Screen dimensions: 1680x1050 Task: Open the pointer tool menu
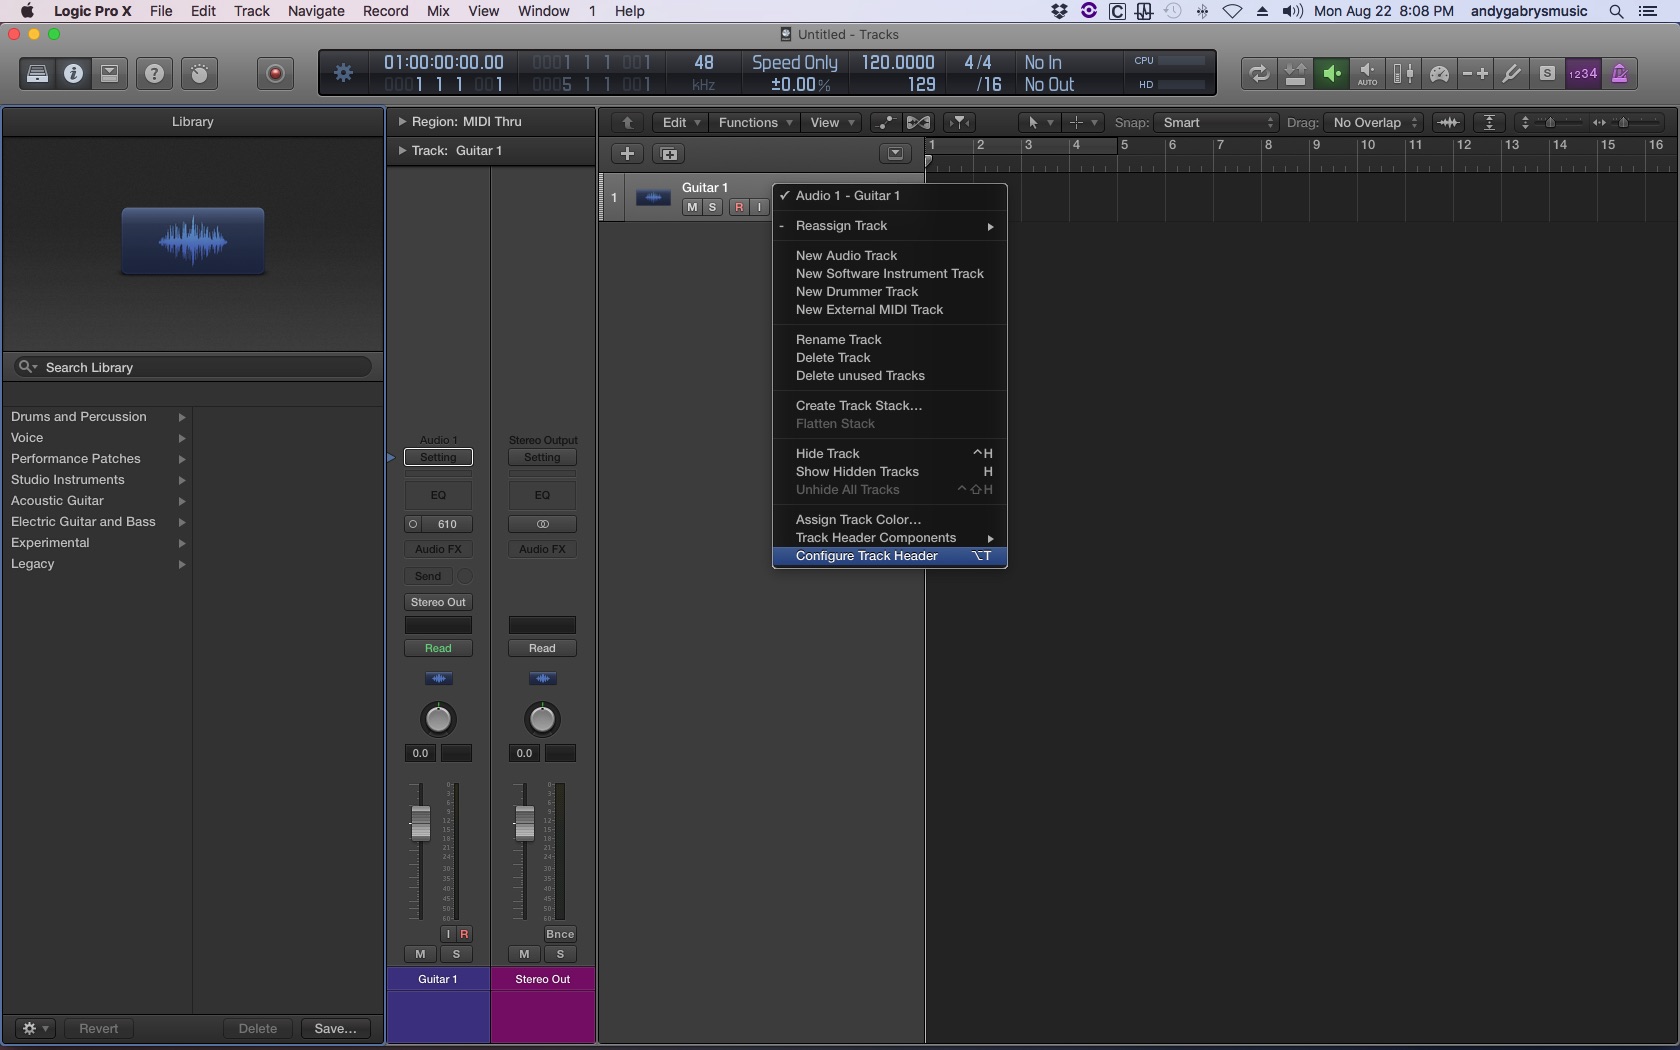1038,122
